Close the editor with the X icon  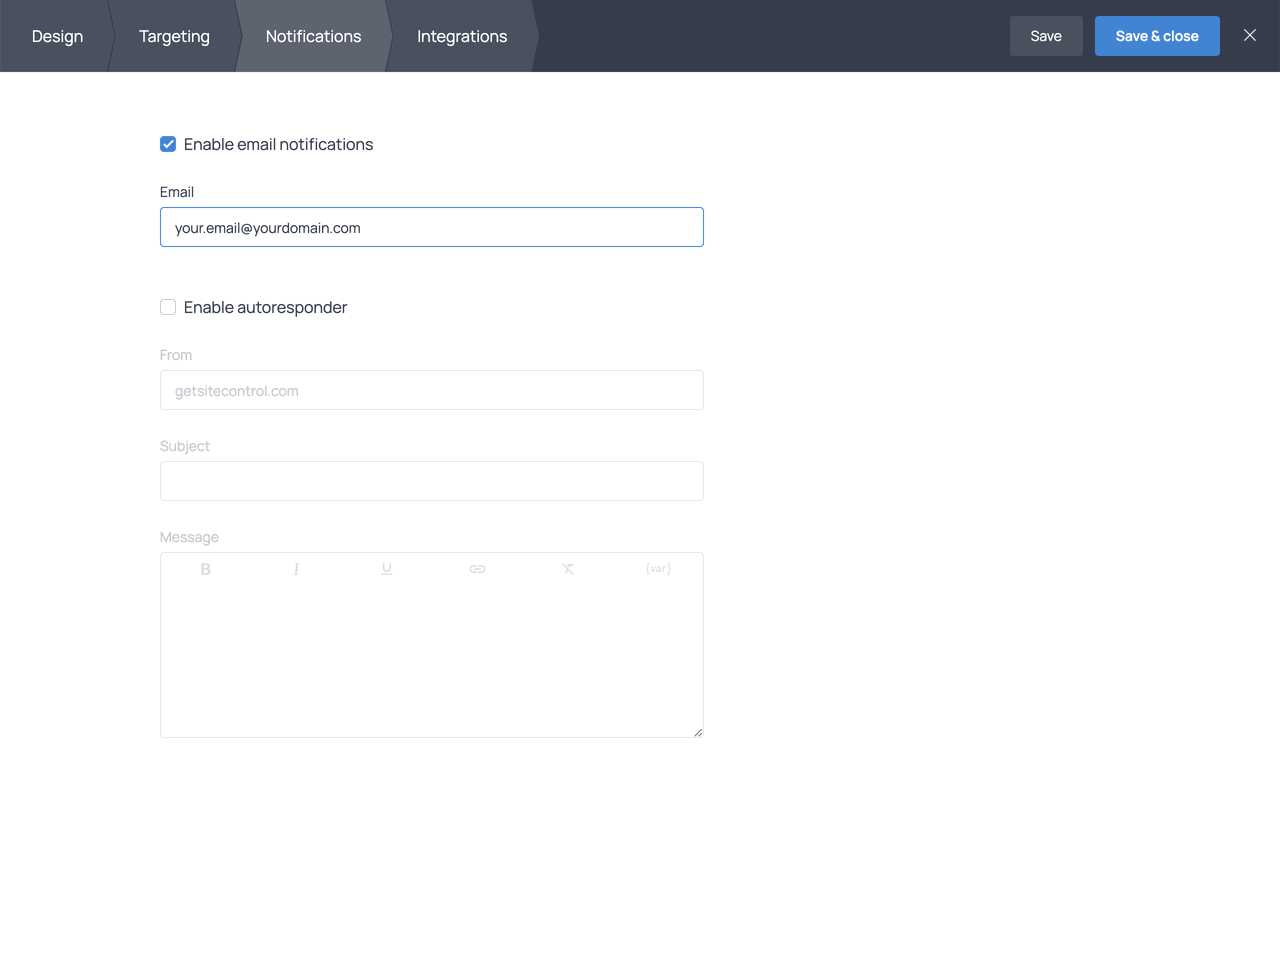coord(1249,35)
